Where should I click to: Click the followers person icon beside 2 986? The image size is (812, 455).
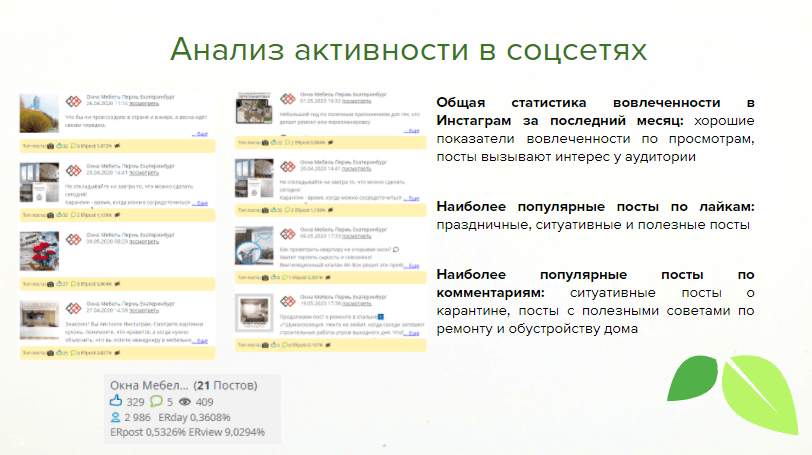pos(115,417)
